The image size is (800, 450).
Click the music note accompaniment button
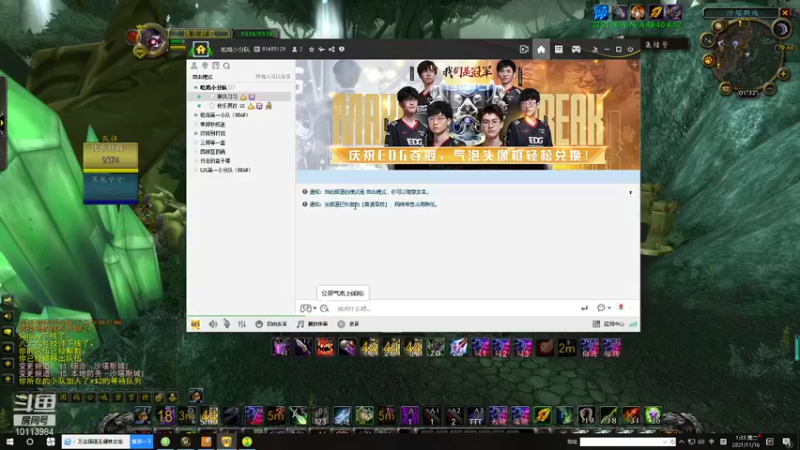[x=312, y=324]
